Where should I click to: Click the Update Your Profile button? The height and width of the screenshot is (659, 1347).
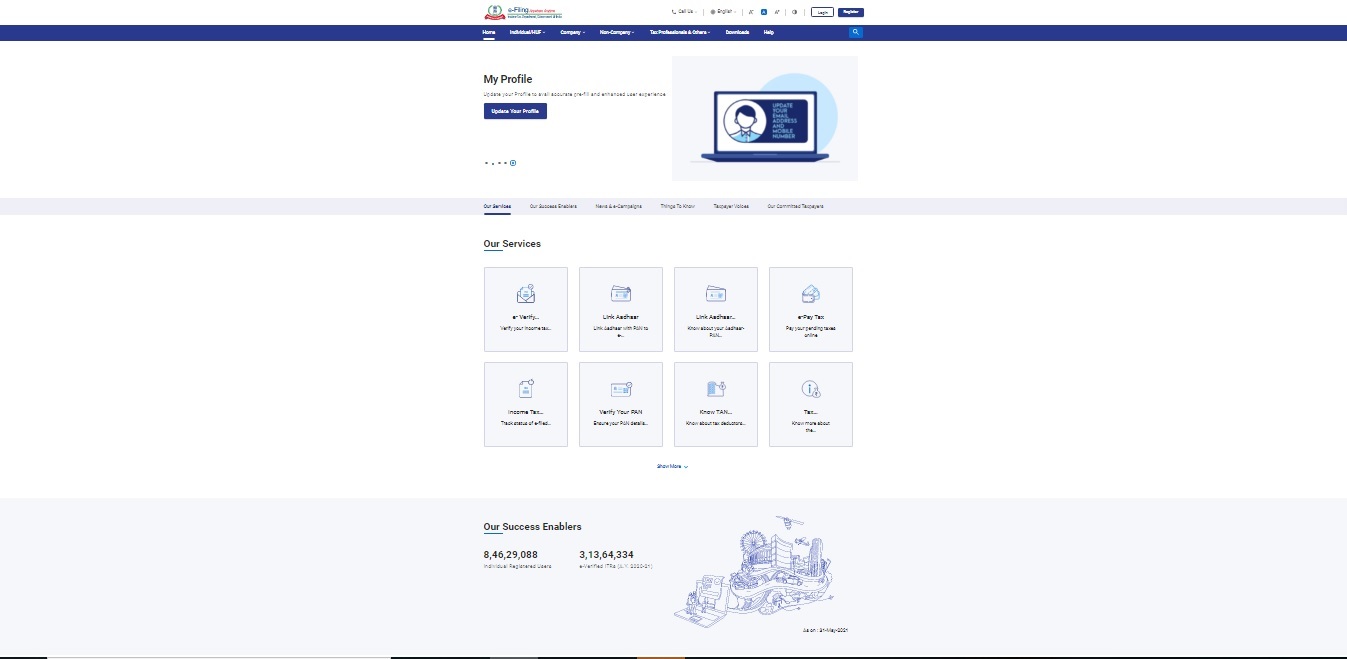[515, 111]
